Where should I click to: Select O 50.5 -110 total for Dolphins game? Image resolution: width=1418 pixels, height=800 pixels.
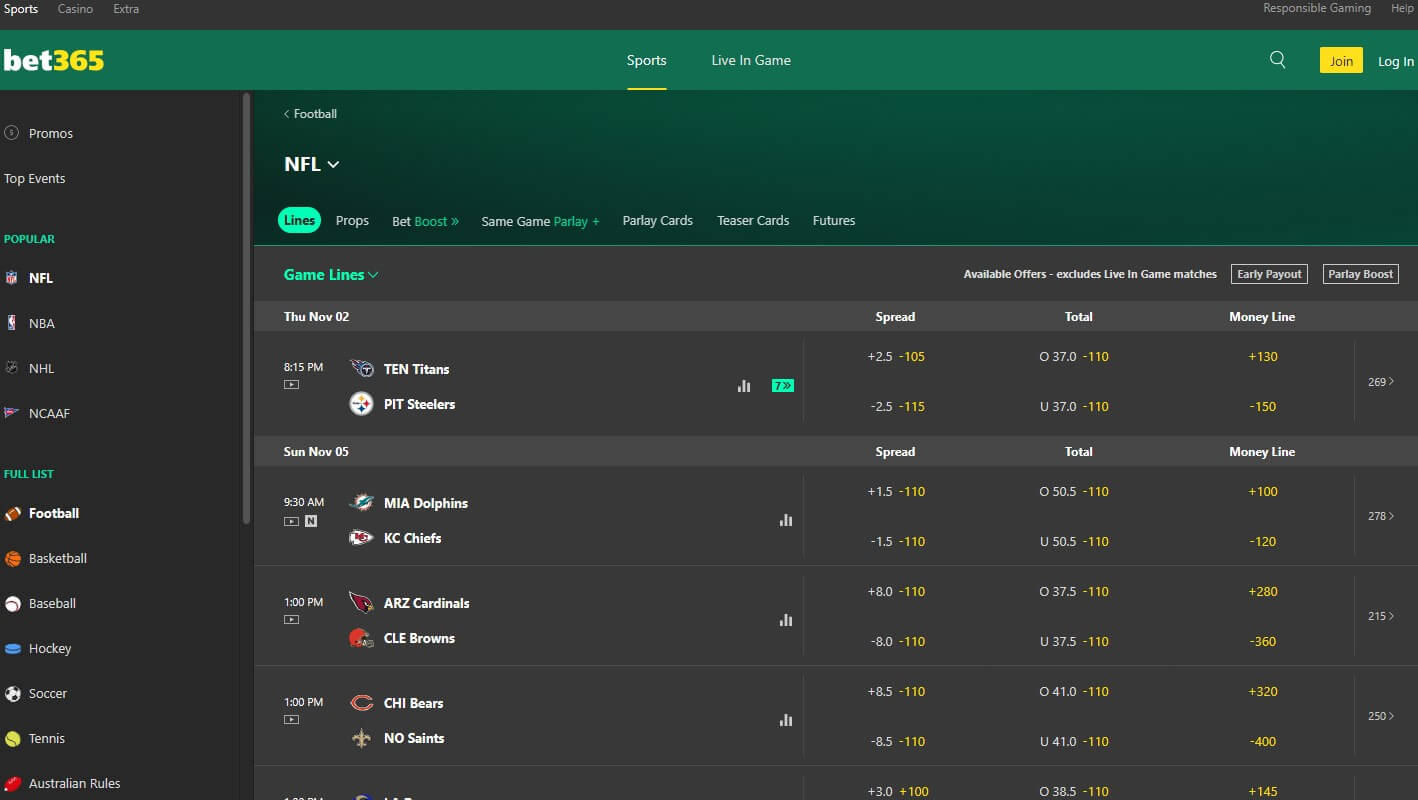(x=1074, y=491)
